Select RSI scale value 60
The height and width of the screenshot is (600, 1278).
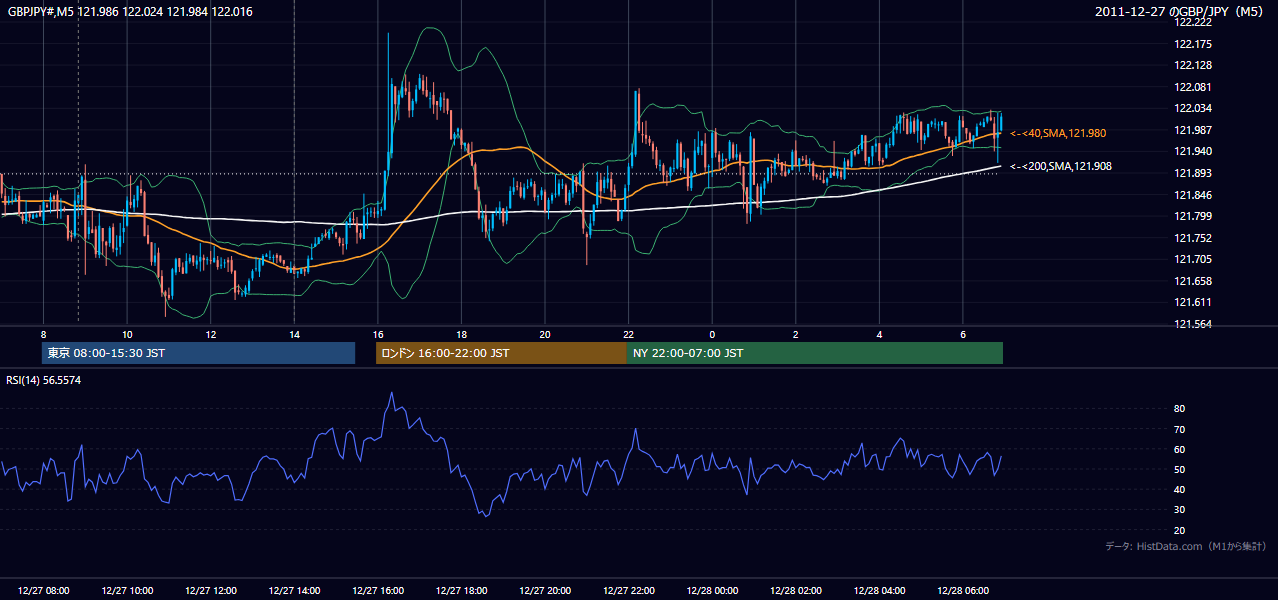[x=1179, y=449]
